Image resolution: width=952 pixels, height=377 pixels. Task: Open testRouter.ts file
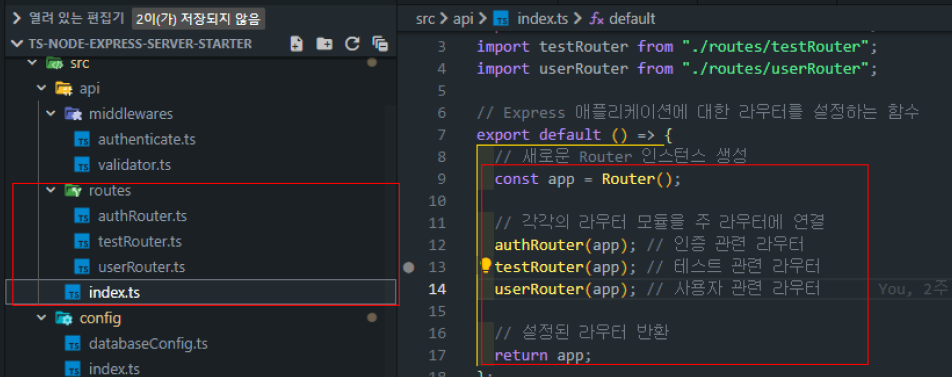(x=140, y=242)
